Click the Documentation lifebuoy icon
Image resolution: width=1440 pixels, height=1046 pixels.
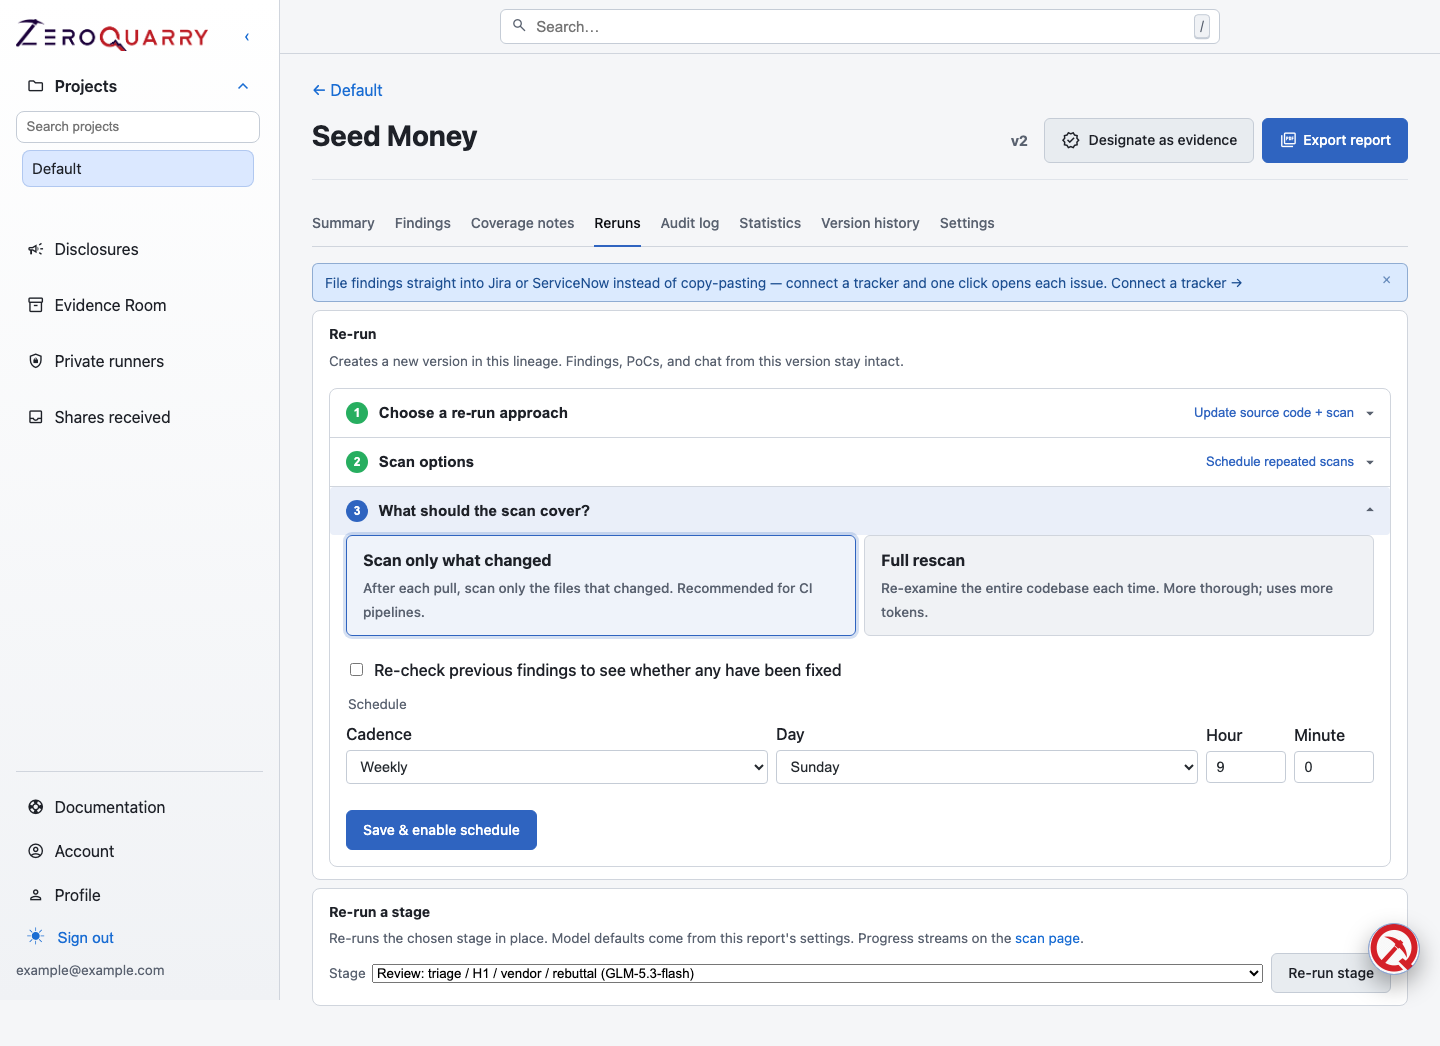[36, 807]
